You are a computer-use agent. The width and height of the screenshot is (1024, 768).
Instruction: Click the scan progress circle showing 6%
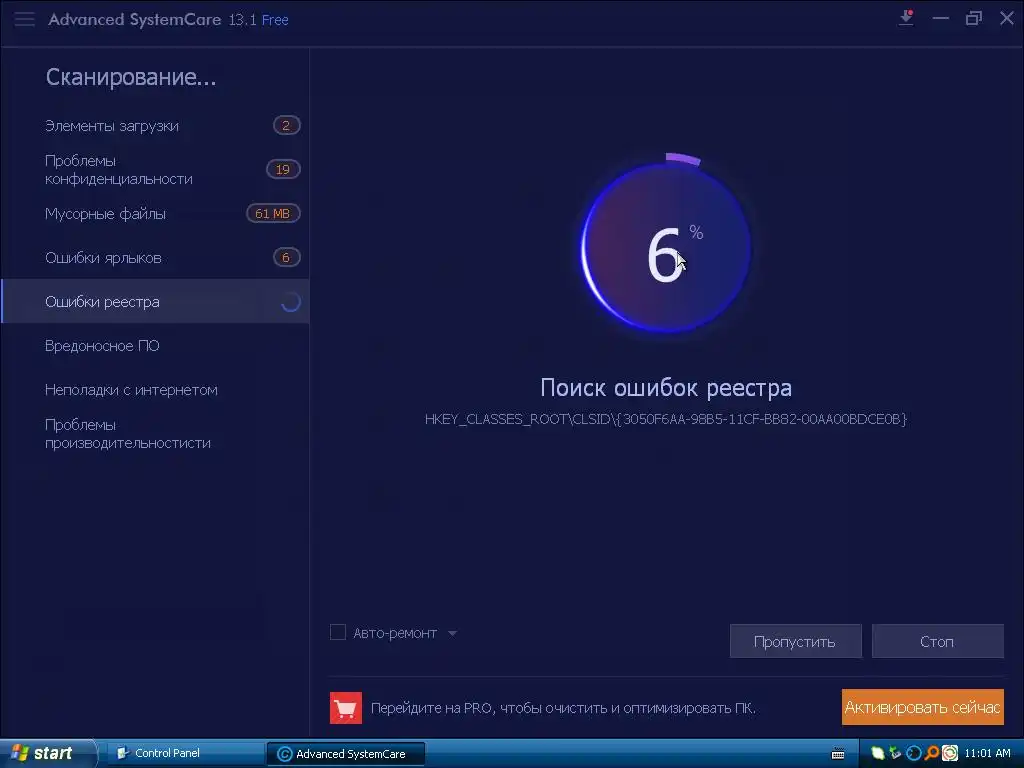pyautogui.click(x=666, y=248)
